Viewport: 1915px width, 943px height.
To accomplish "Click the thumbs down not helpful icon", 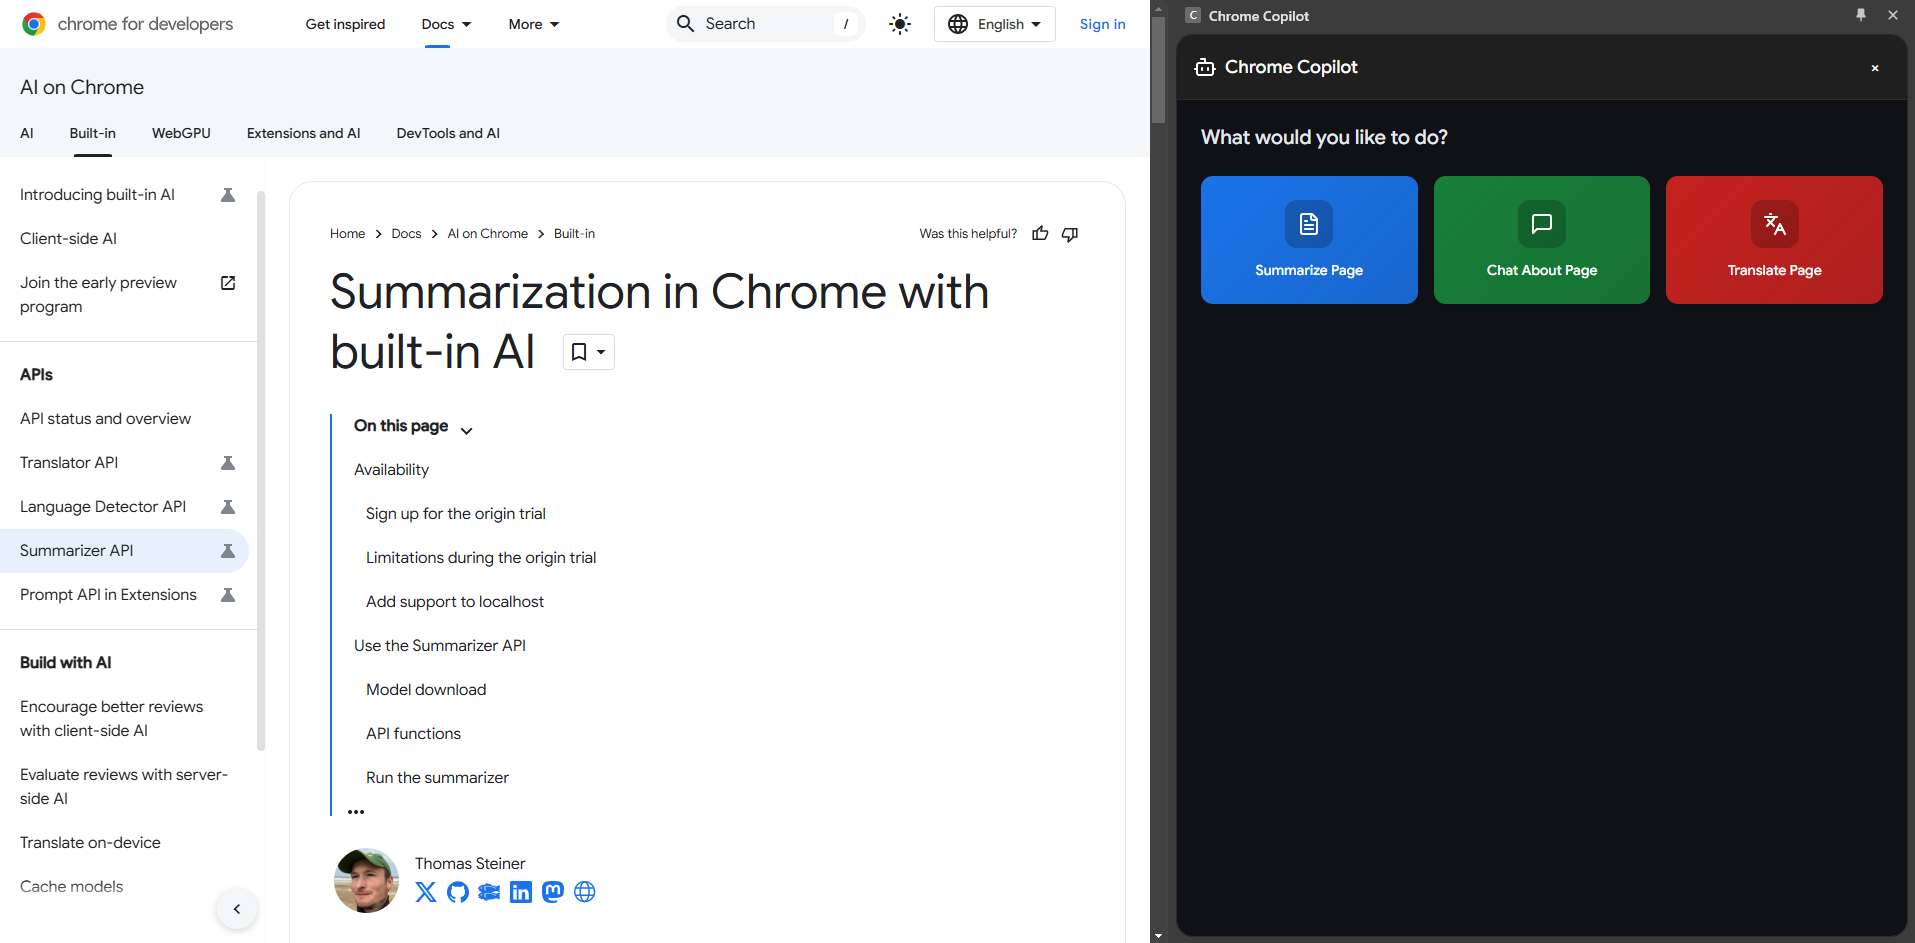I will pos(1070,234).
